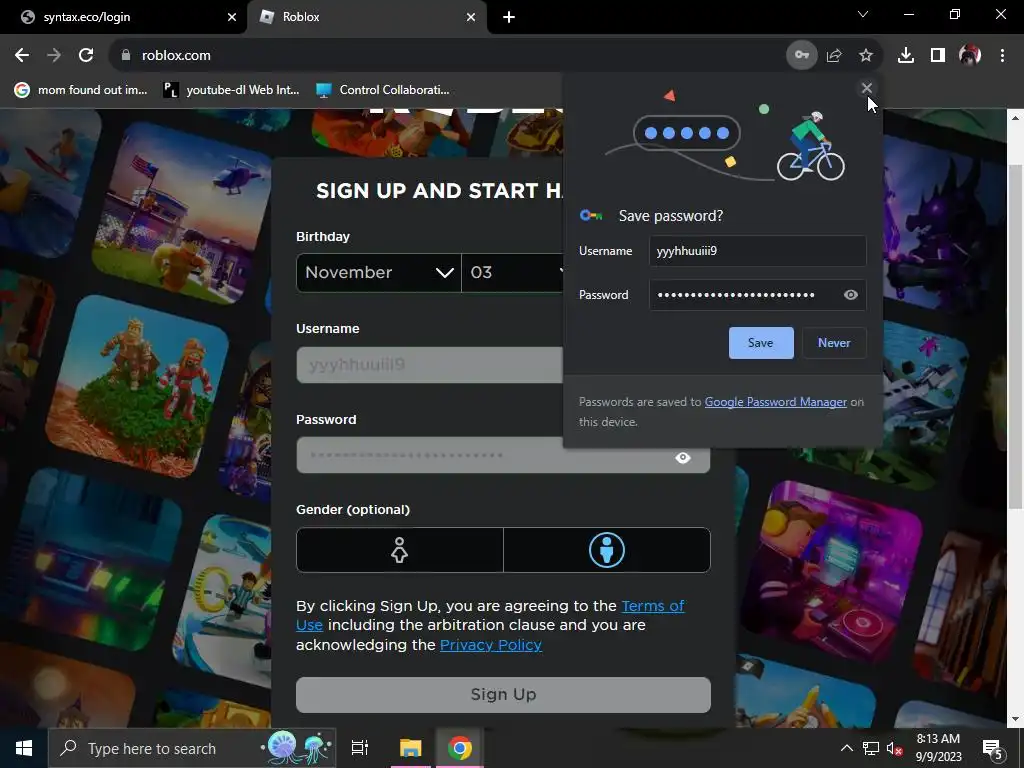
Task: Click the Sign Up button
Action: [503, 694]
